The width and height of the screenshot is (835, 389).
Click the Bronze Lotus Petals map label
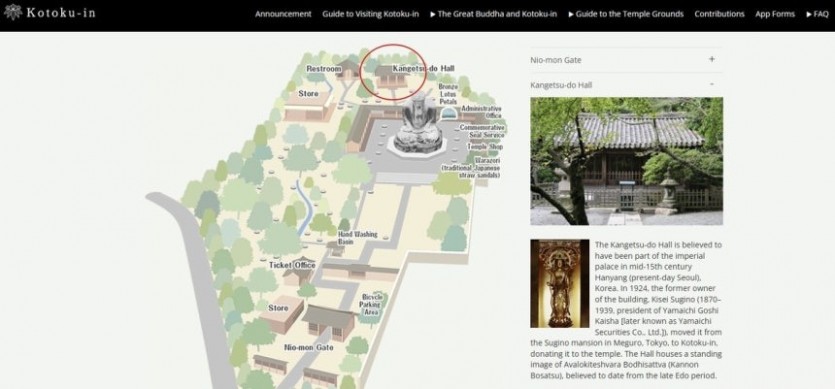coord(448,93)
